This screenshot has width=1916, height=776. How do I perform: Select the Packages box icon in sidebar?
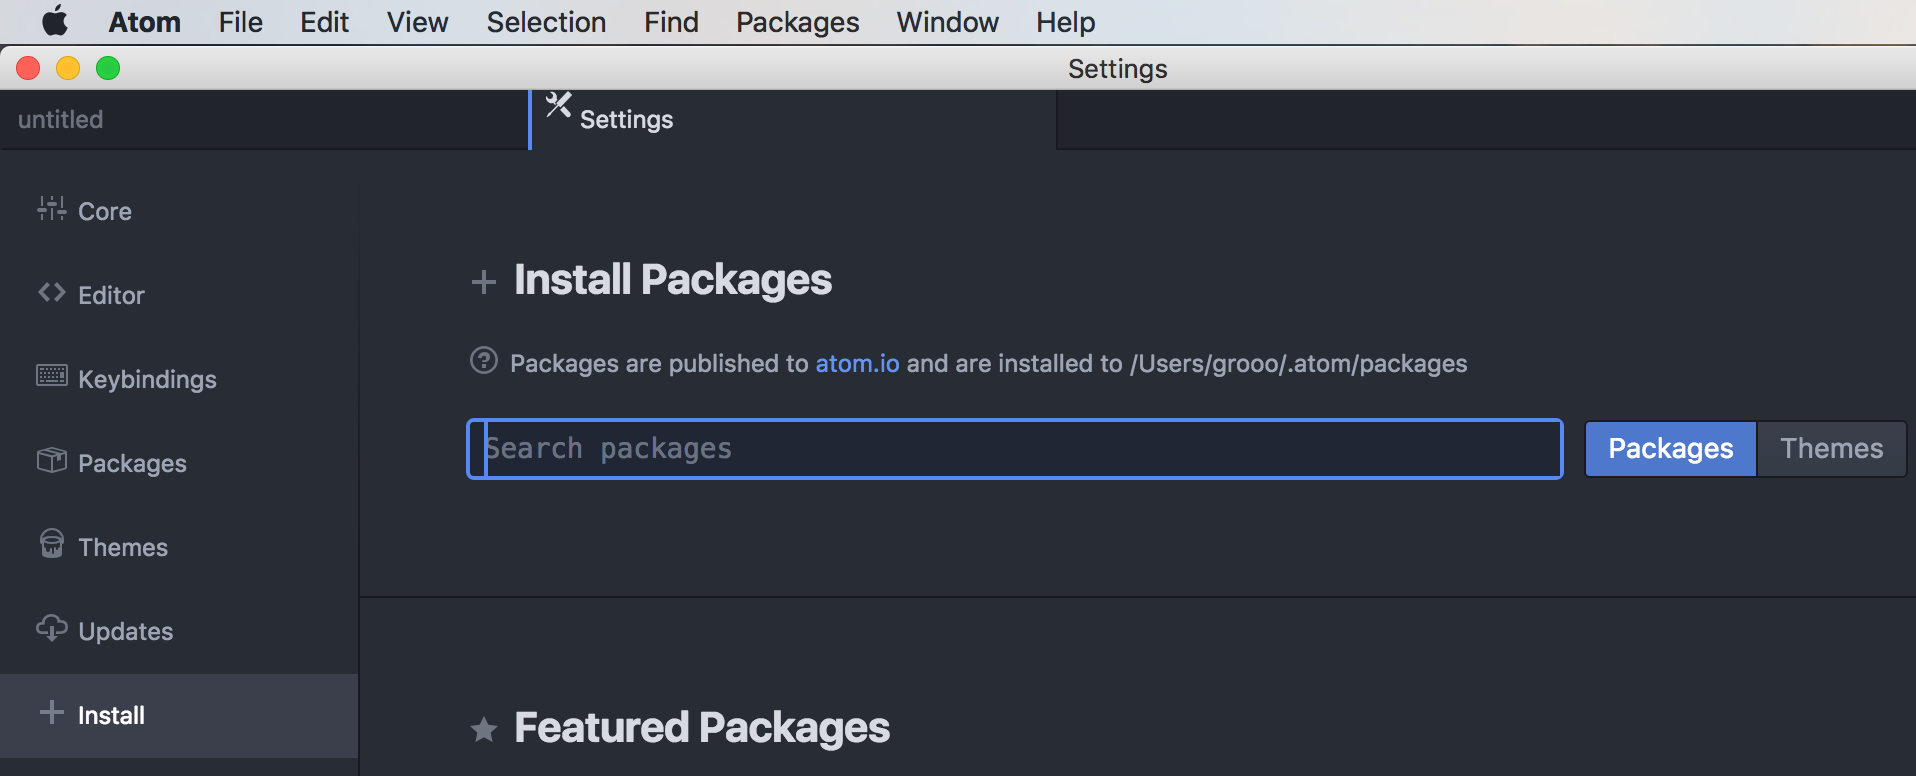(52, 460)
